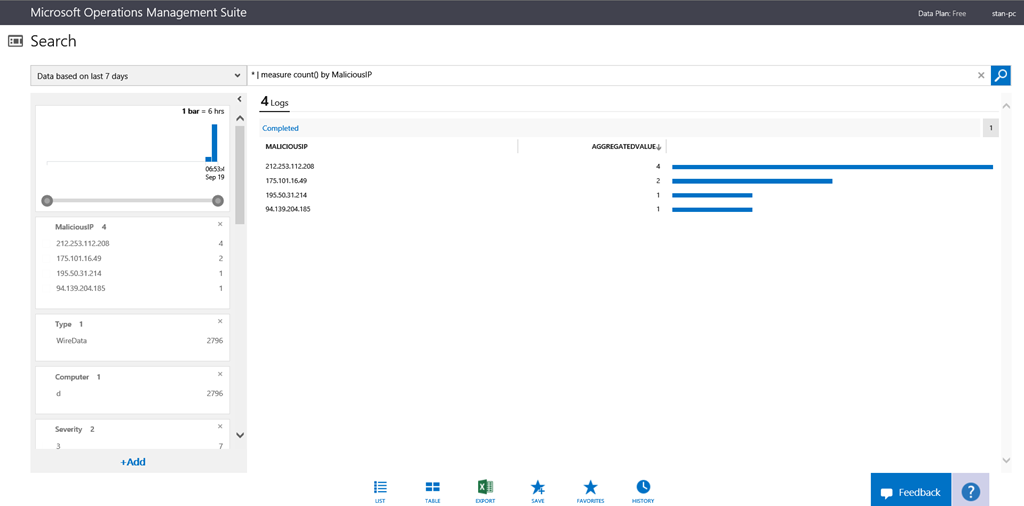Click the +Add filter link
Viewport: 1024px width, 506px height.
pyautogui.click(x=133, y=462)
